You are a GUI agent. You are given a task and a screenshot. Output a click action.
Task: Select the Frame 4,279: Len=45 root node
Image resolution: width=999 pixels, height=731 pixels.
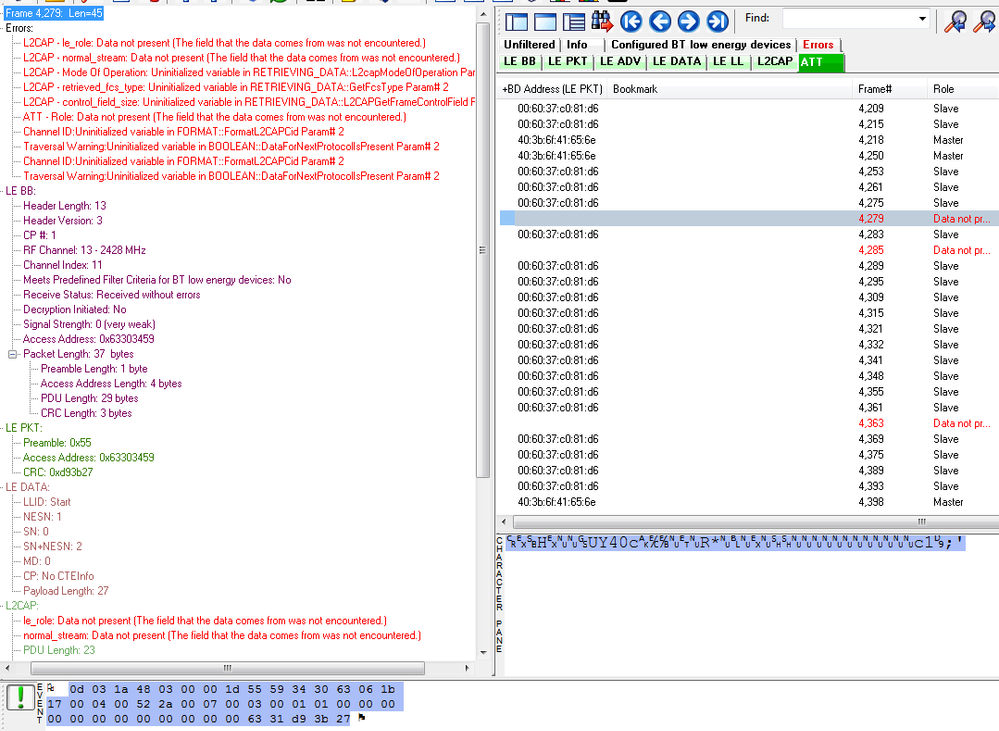[x=54, y=13]
